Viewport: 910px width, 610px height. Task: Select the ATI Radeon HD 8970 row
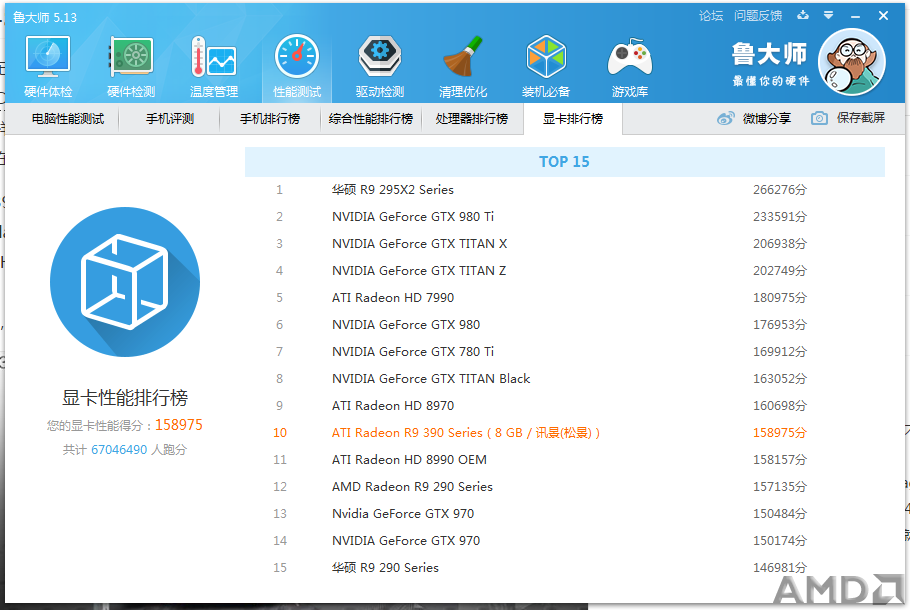565,406
